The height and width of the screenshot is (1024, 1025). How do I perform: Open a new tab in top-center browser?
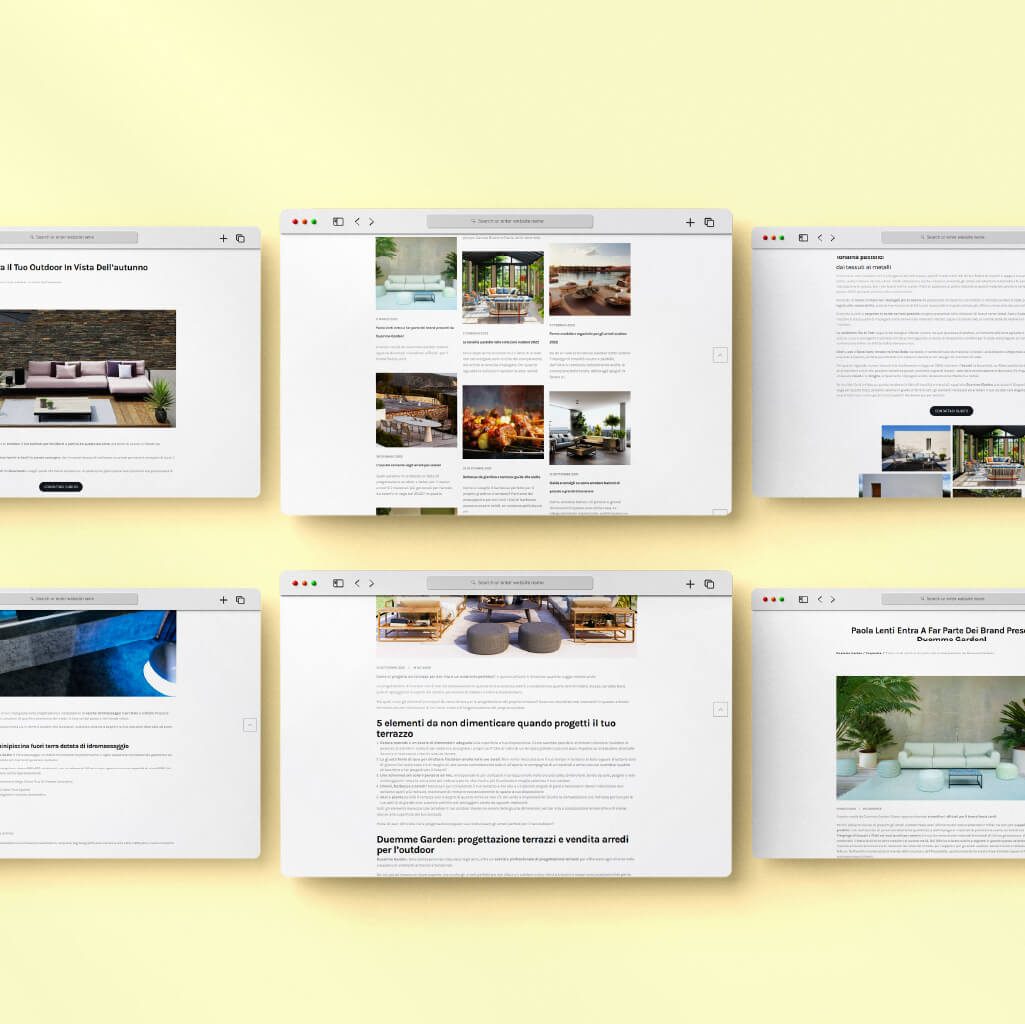tap(690, 222)
